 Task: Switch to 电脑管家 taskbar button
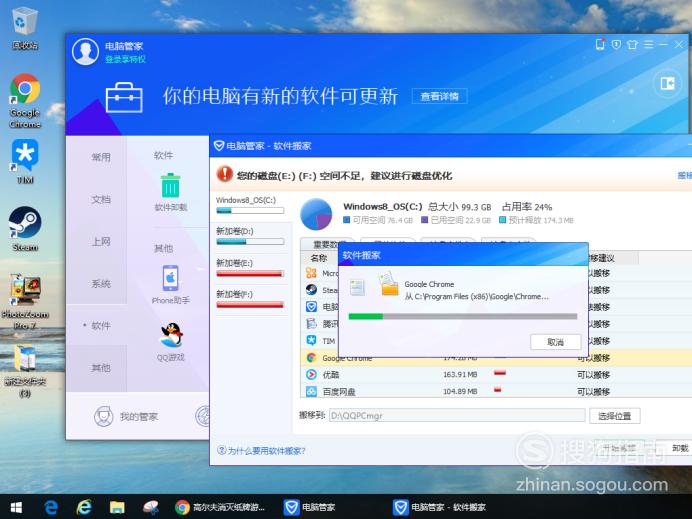coord(309,507)
